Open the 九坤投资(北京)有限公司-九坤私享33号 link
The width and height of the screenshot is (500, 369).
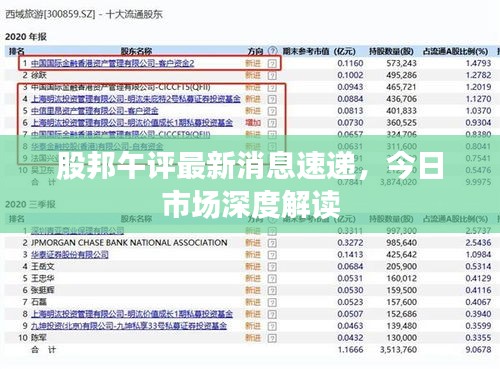[x=129, y=326]
